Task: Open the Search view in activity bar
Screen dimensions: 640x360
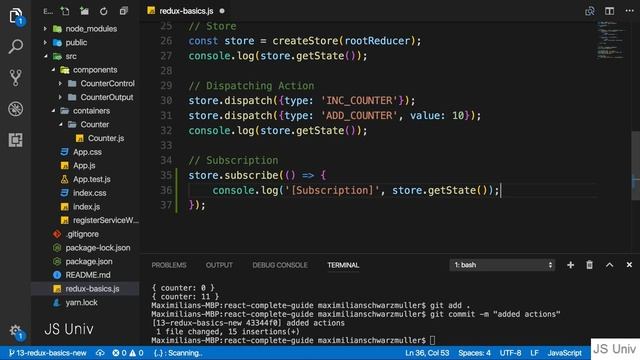Action: pyautogui.click(x=16, y=47)
